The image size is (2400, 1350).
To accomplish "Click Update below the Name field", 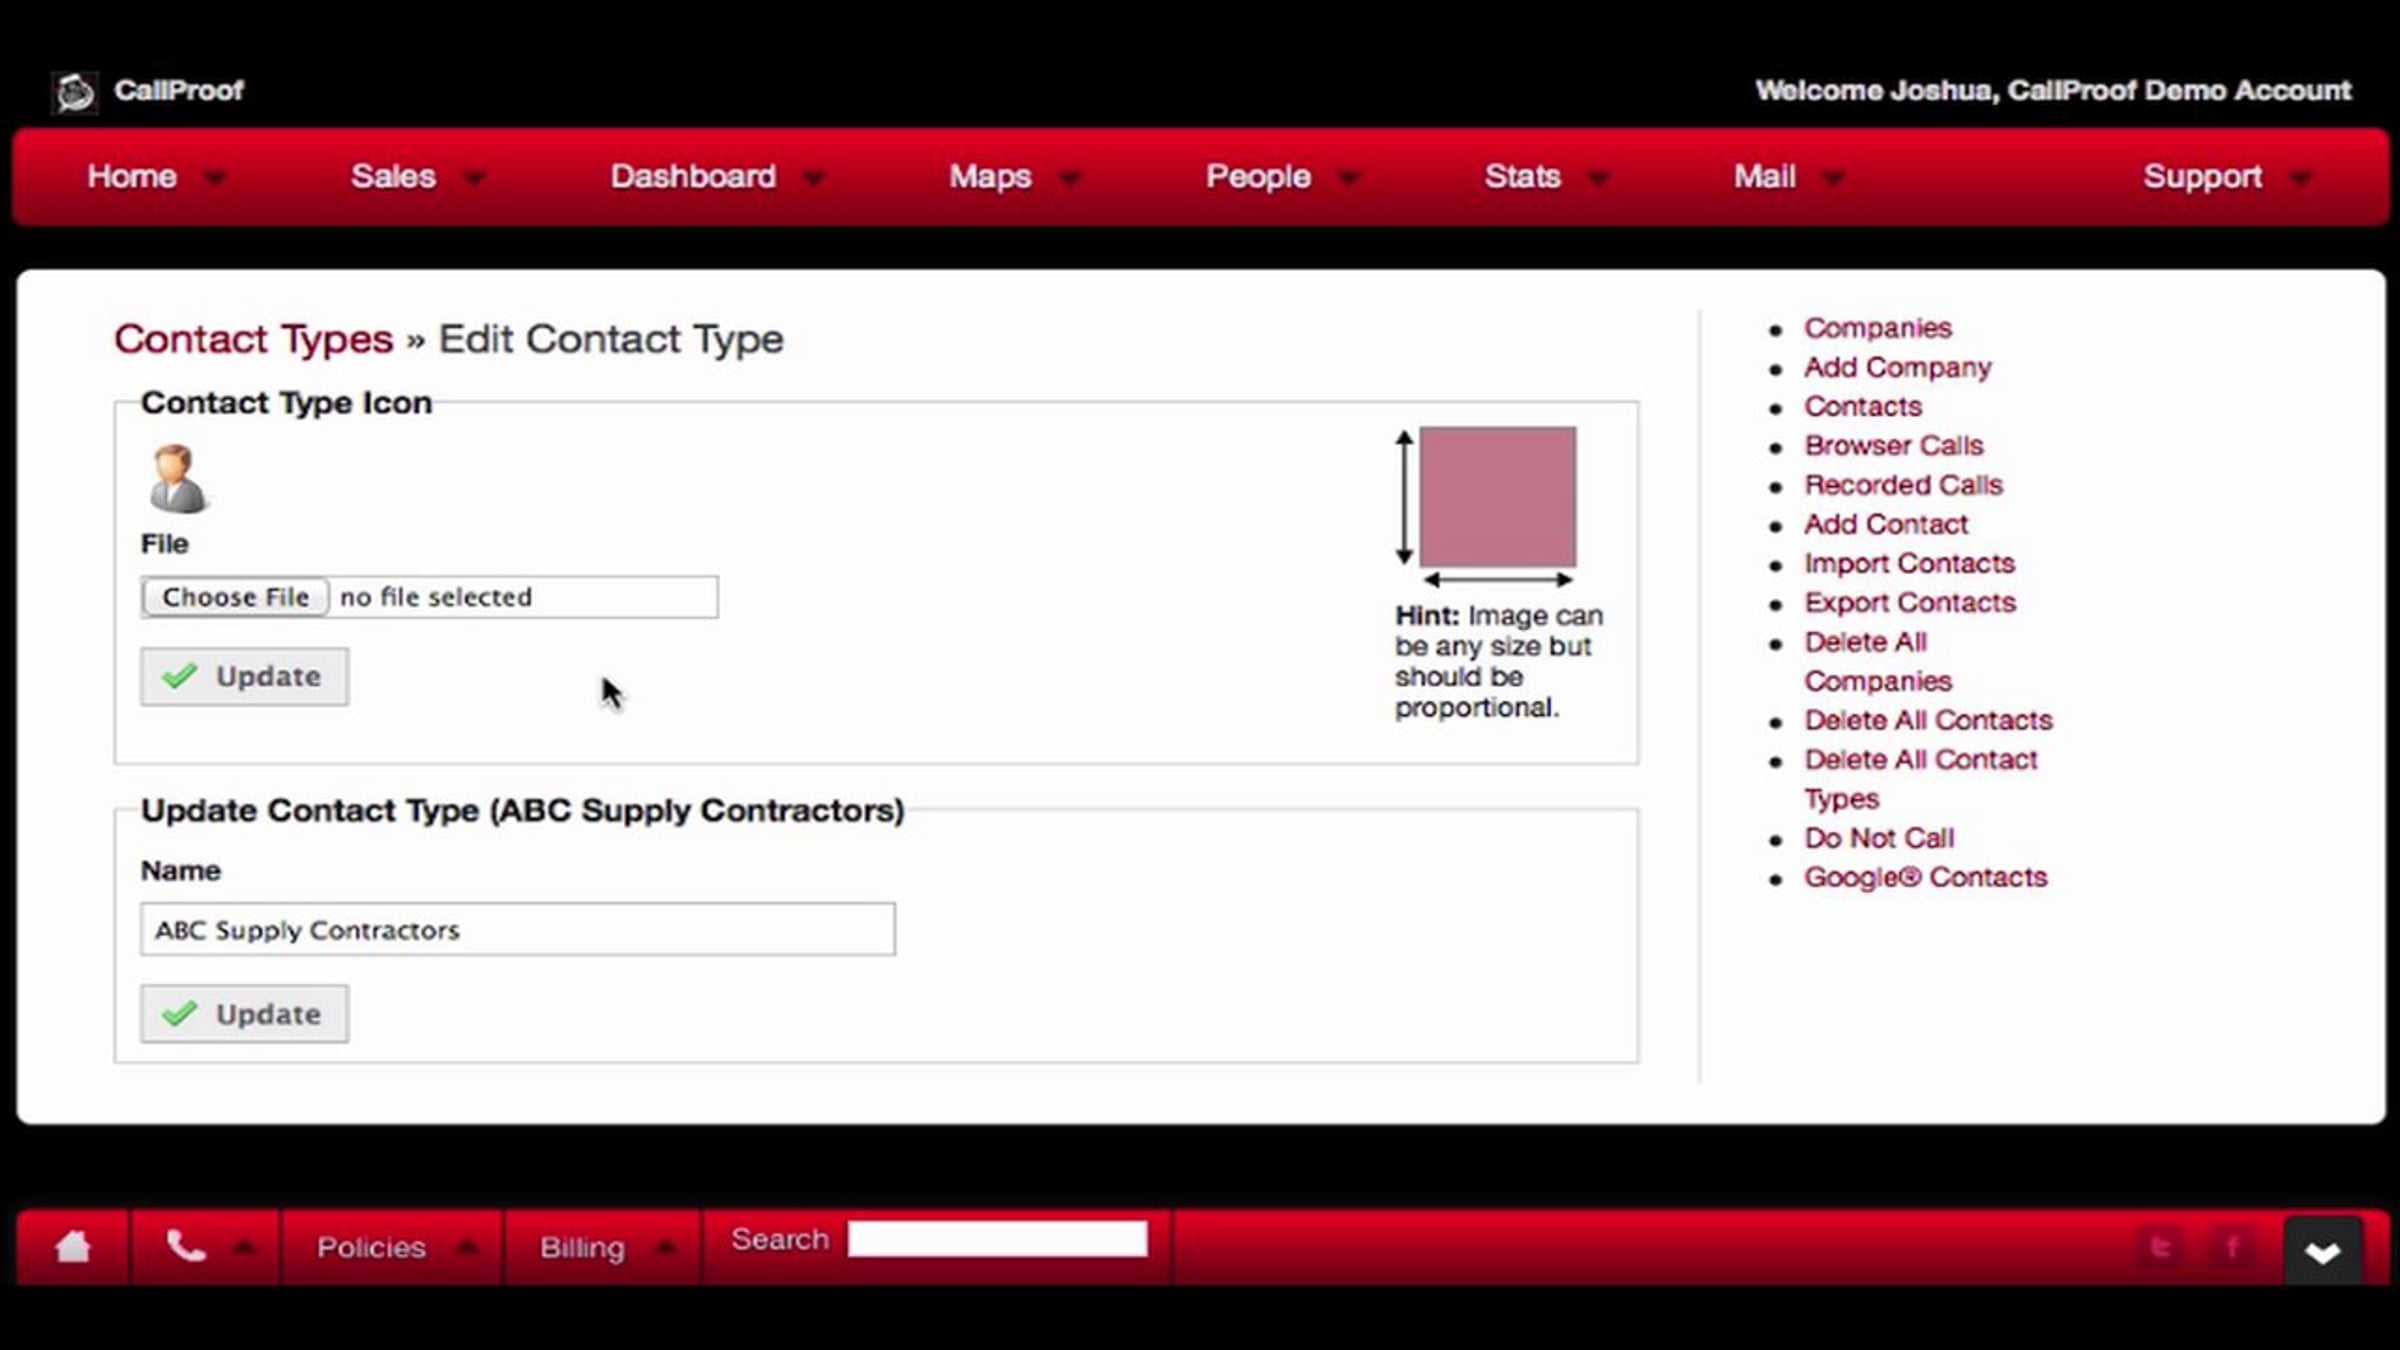I will pyautogui.click(x=245, y=1014).
